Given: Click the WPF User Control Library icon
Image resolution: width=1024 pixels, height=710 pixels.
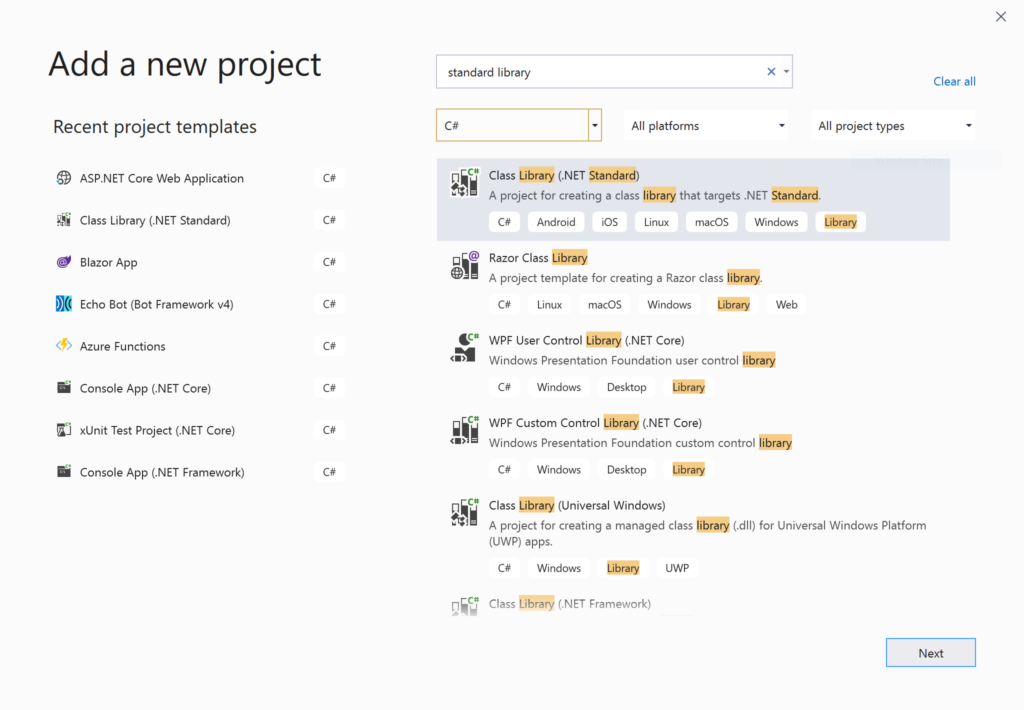Looking at the screenshot, I should pos(464,347).
